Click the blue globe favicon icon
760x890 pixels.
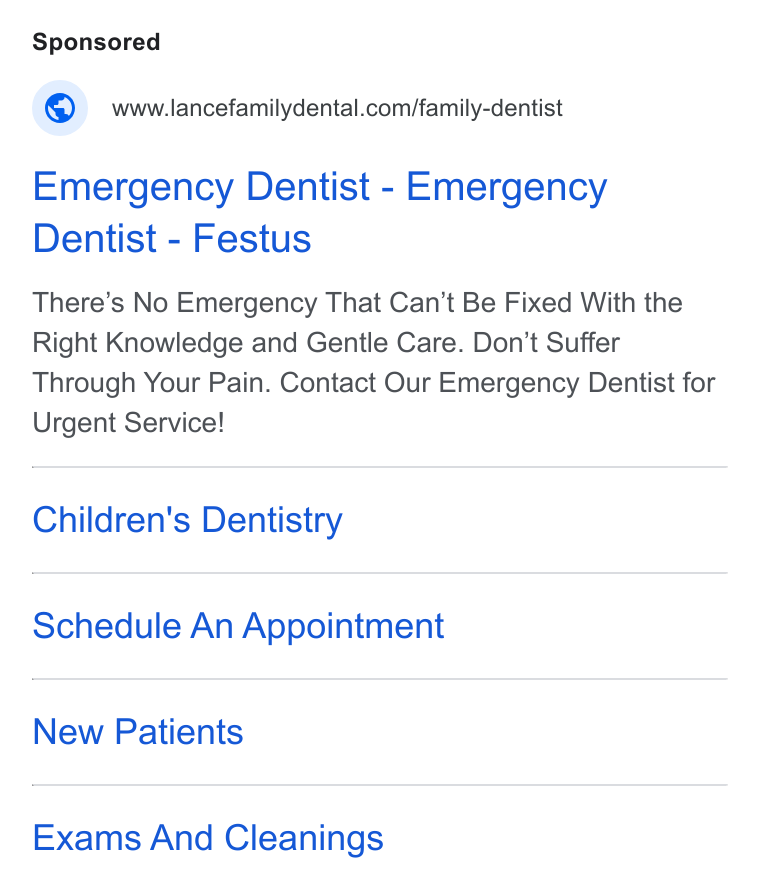pos(60,108)
